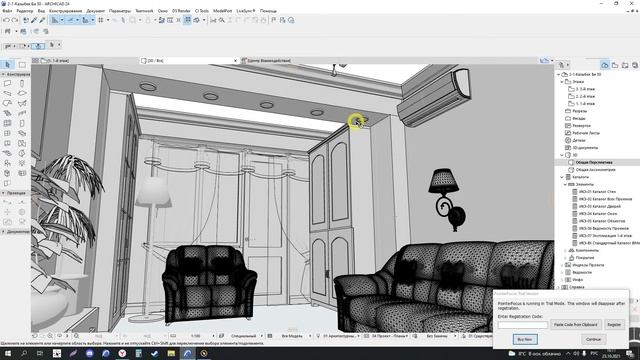
Task: Collapse the 3D node in navigator
Action: 562,155
